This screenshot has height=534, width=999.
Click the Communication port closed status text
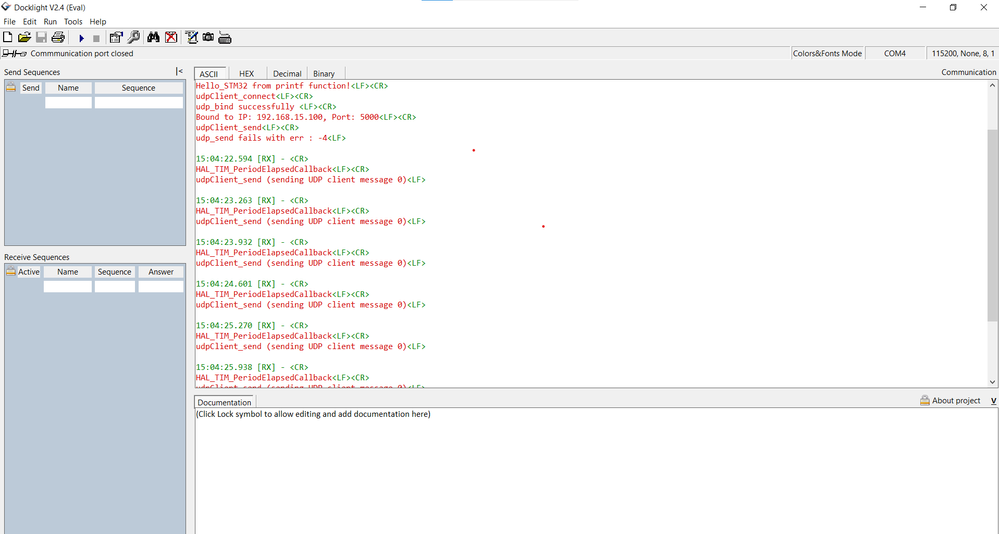click(82, 54)
